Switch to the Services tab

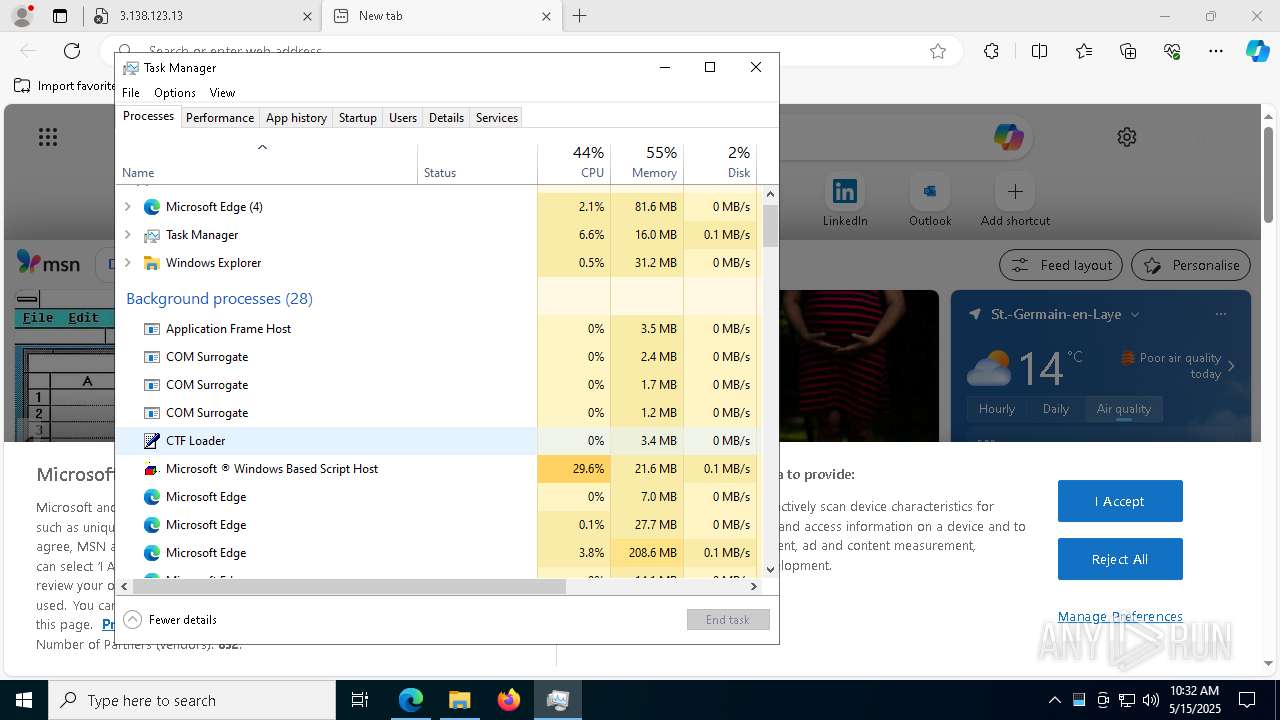[x=497, y=118]
